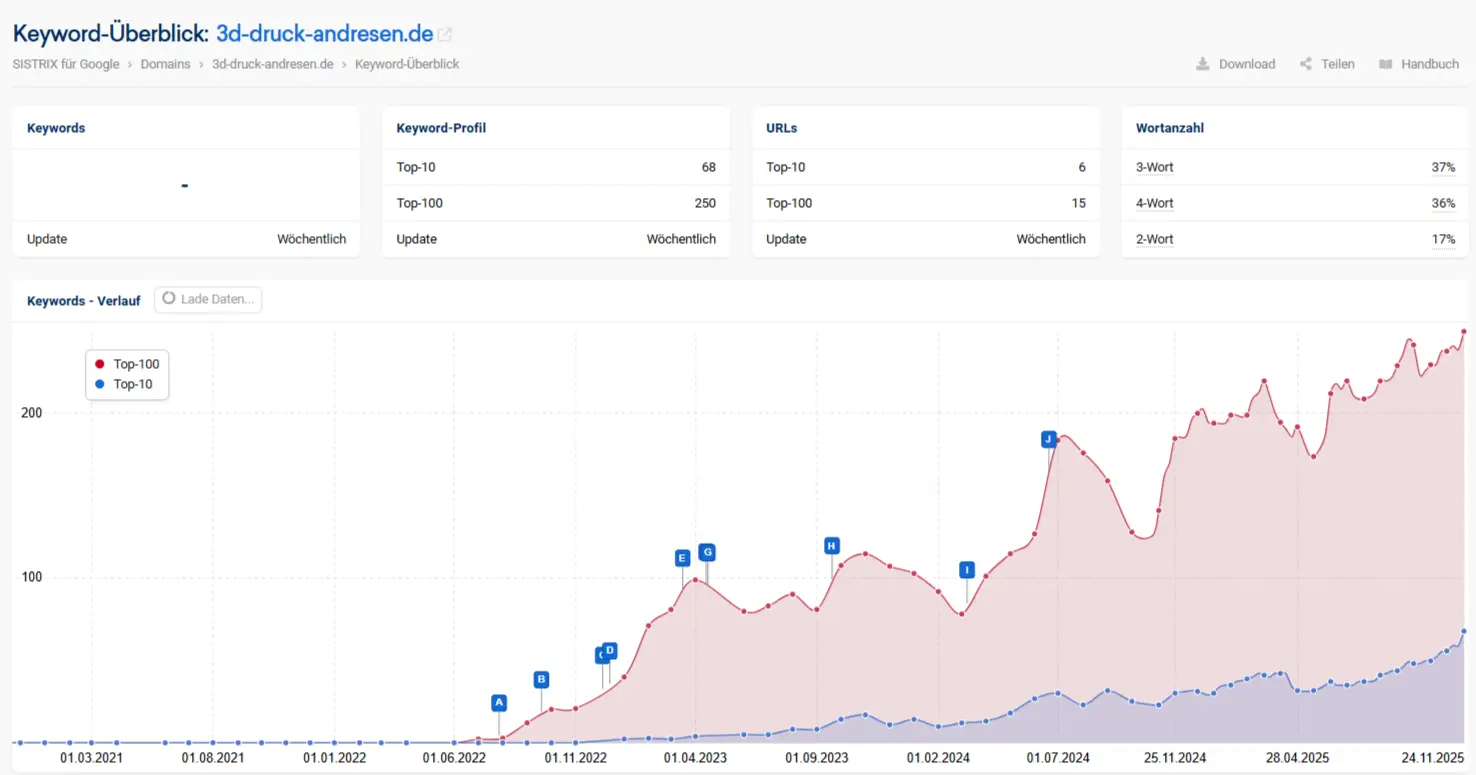Open the Handbuch book icon
Screen dimensions: 1476x775
1386,64
